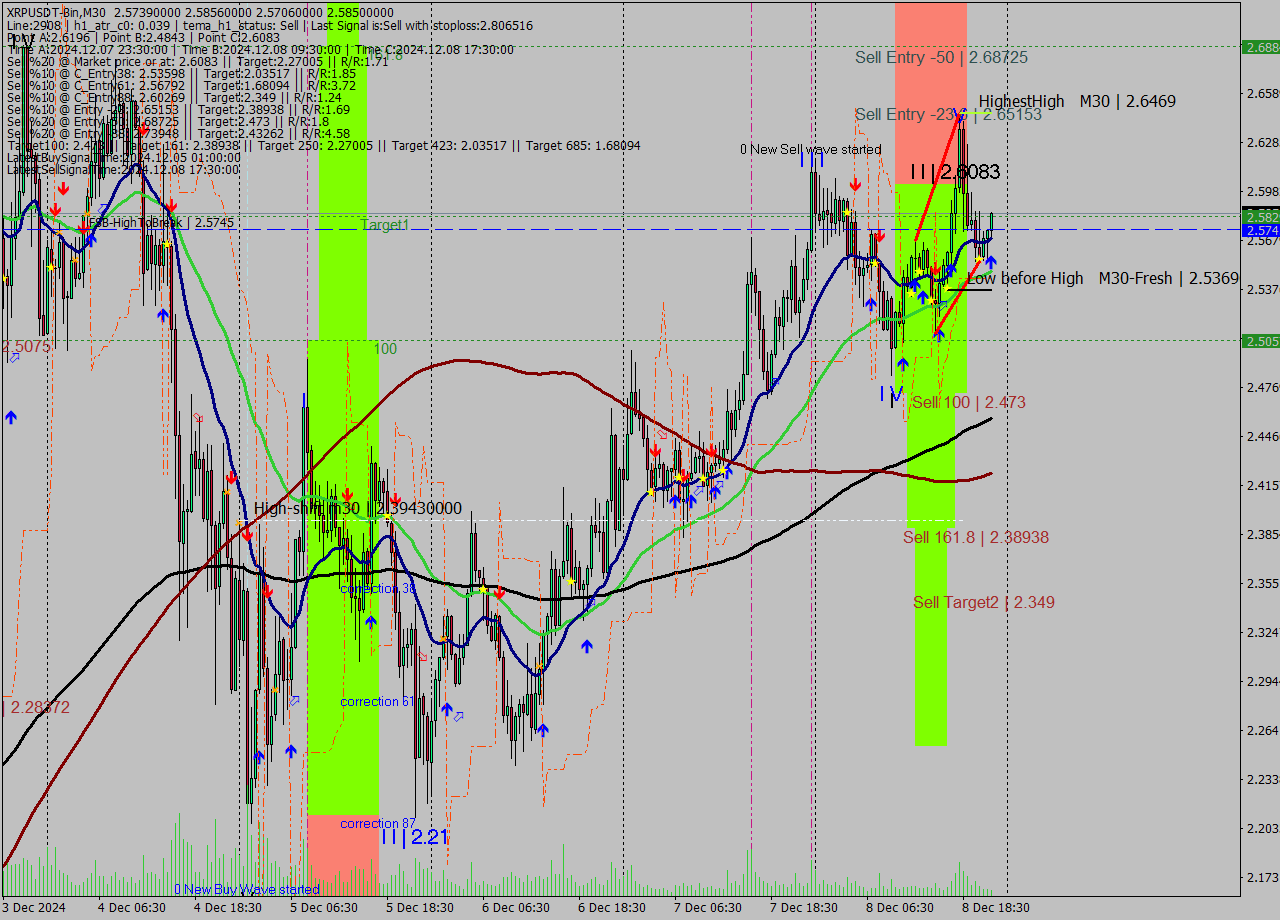Viewport: 1280px width, 920px height.
Task: Click the '4 Dec 06:30' time axis label
Action: 133,908
